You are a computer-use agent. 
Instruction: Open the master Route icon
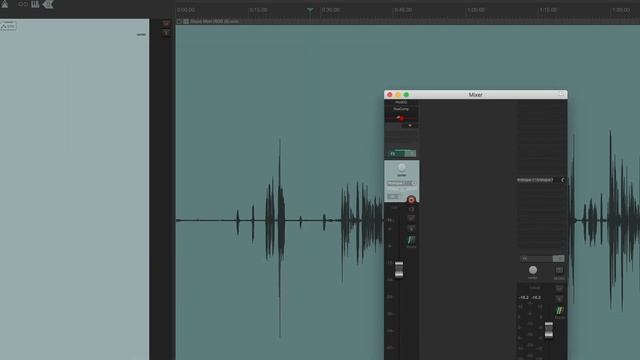pos(560,312)
